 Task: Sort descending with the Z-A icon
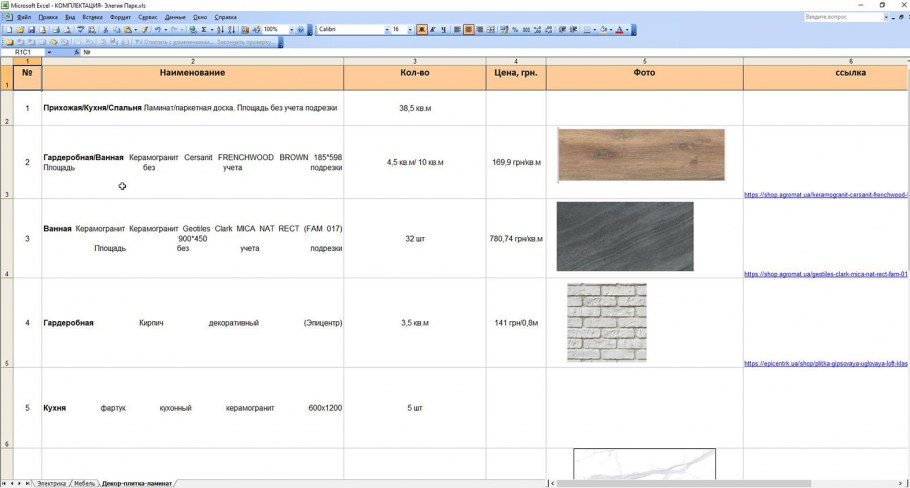pos(231,29)
